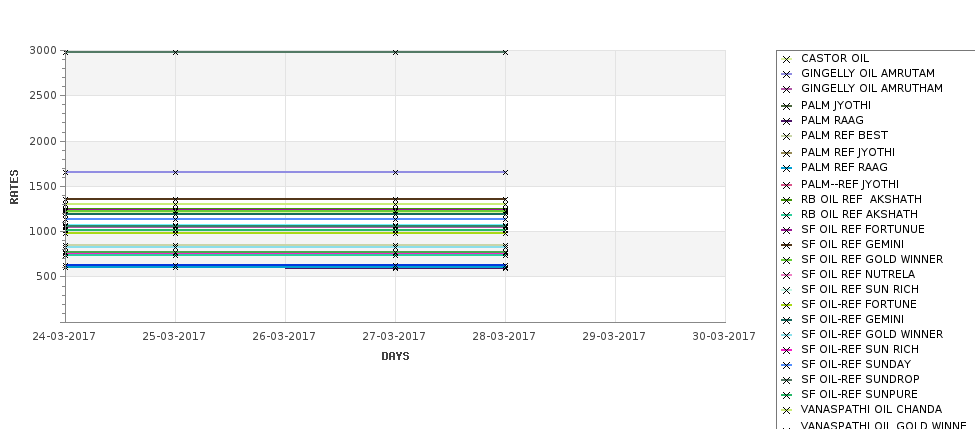Click the CASTOR OIL legend marker icon
The width and height of the screenshot is (975, 429).
coord(786,60)
